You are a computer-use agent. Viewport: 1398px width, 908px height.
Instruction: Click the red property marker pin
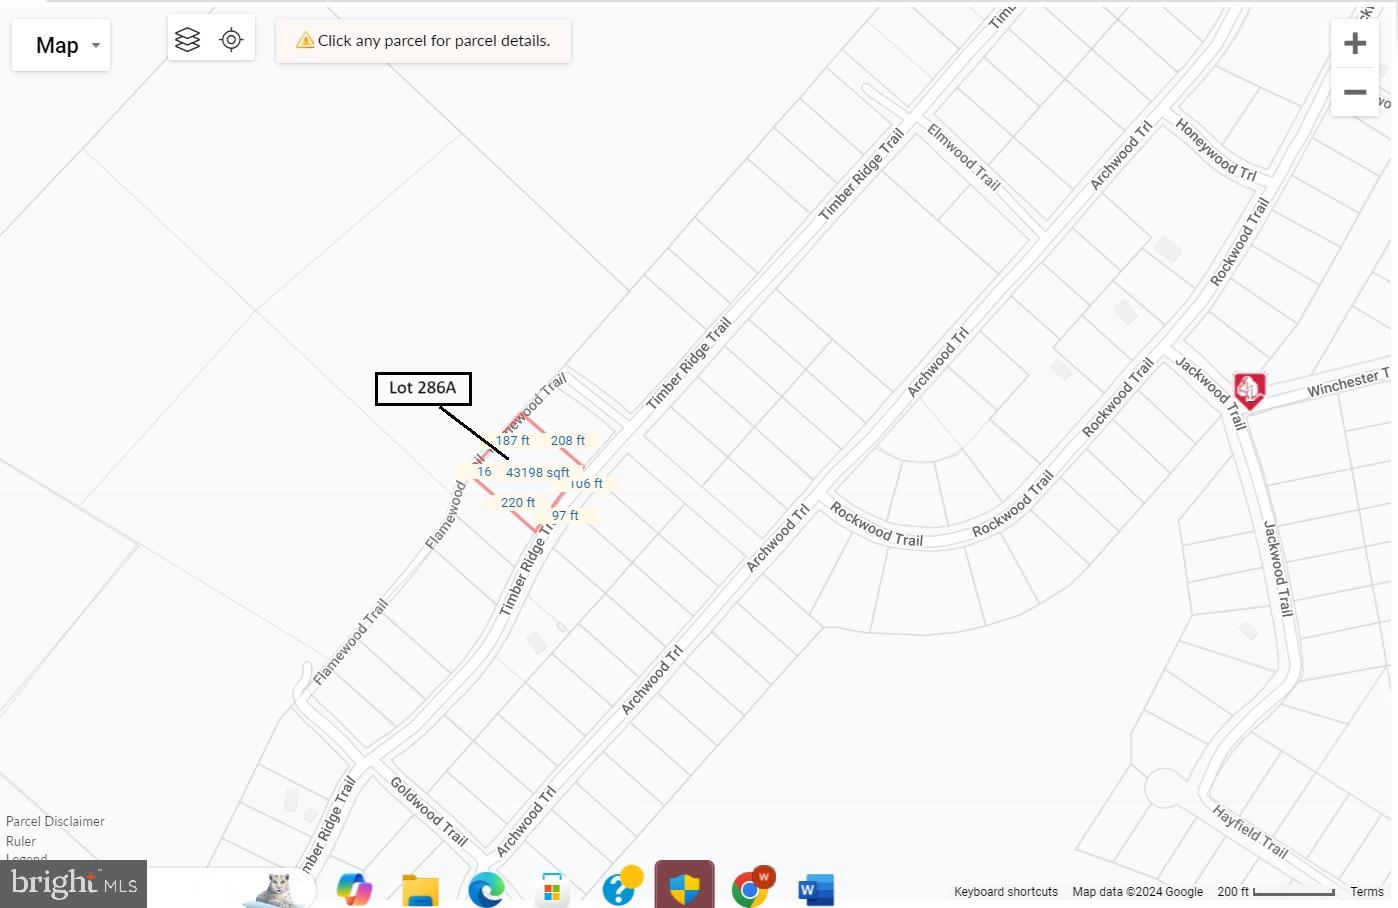1249,390
